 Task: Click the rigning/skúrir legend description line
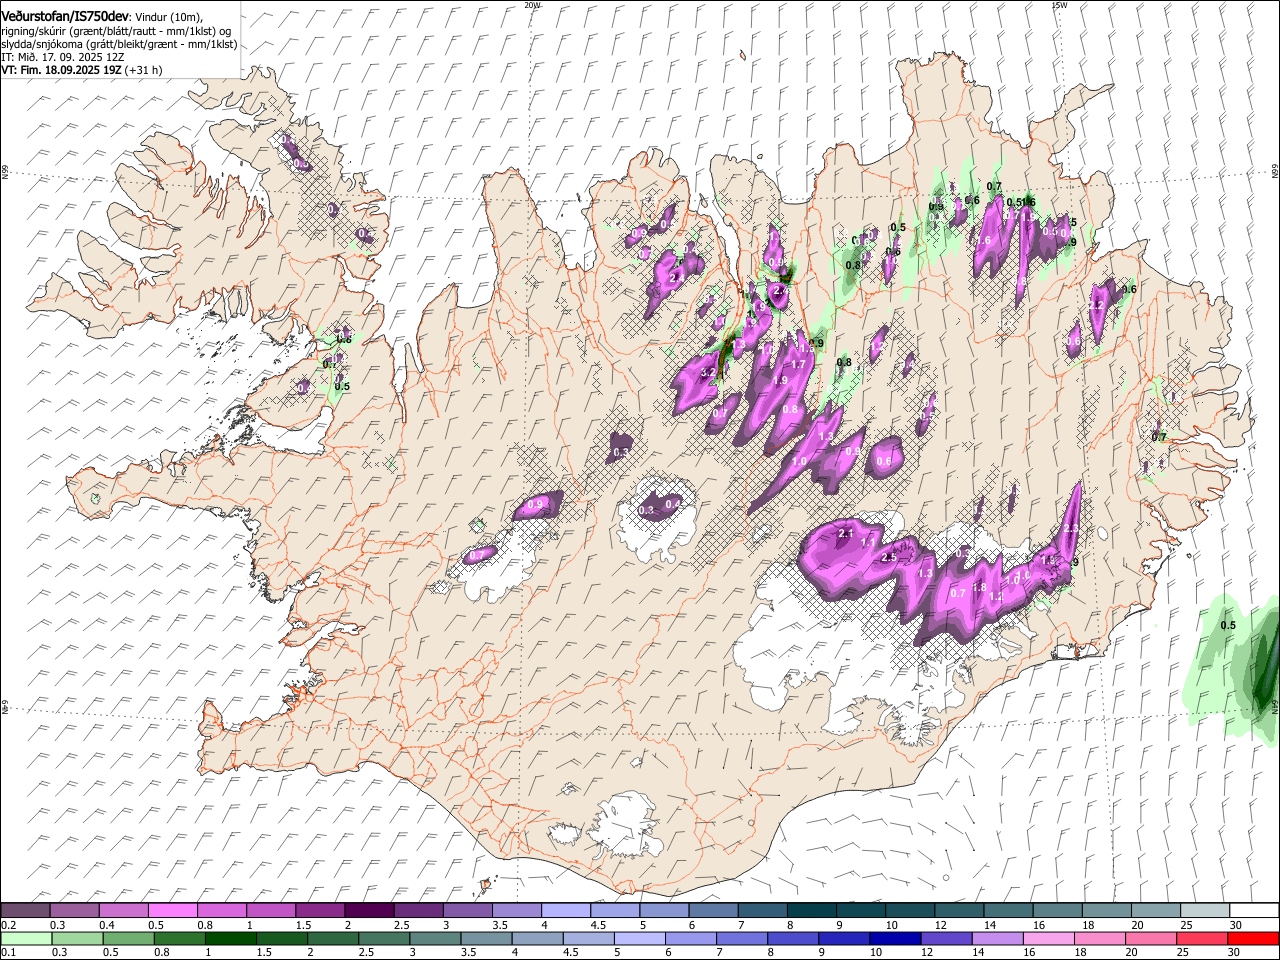click(x=115, y=31)
